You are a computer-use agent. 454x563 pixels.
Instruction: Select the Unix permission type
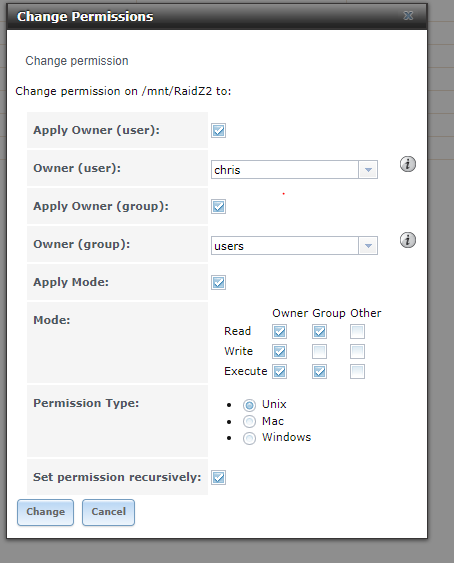(249, 405)
